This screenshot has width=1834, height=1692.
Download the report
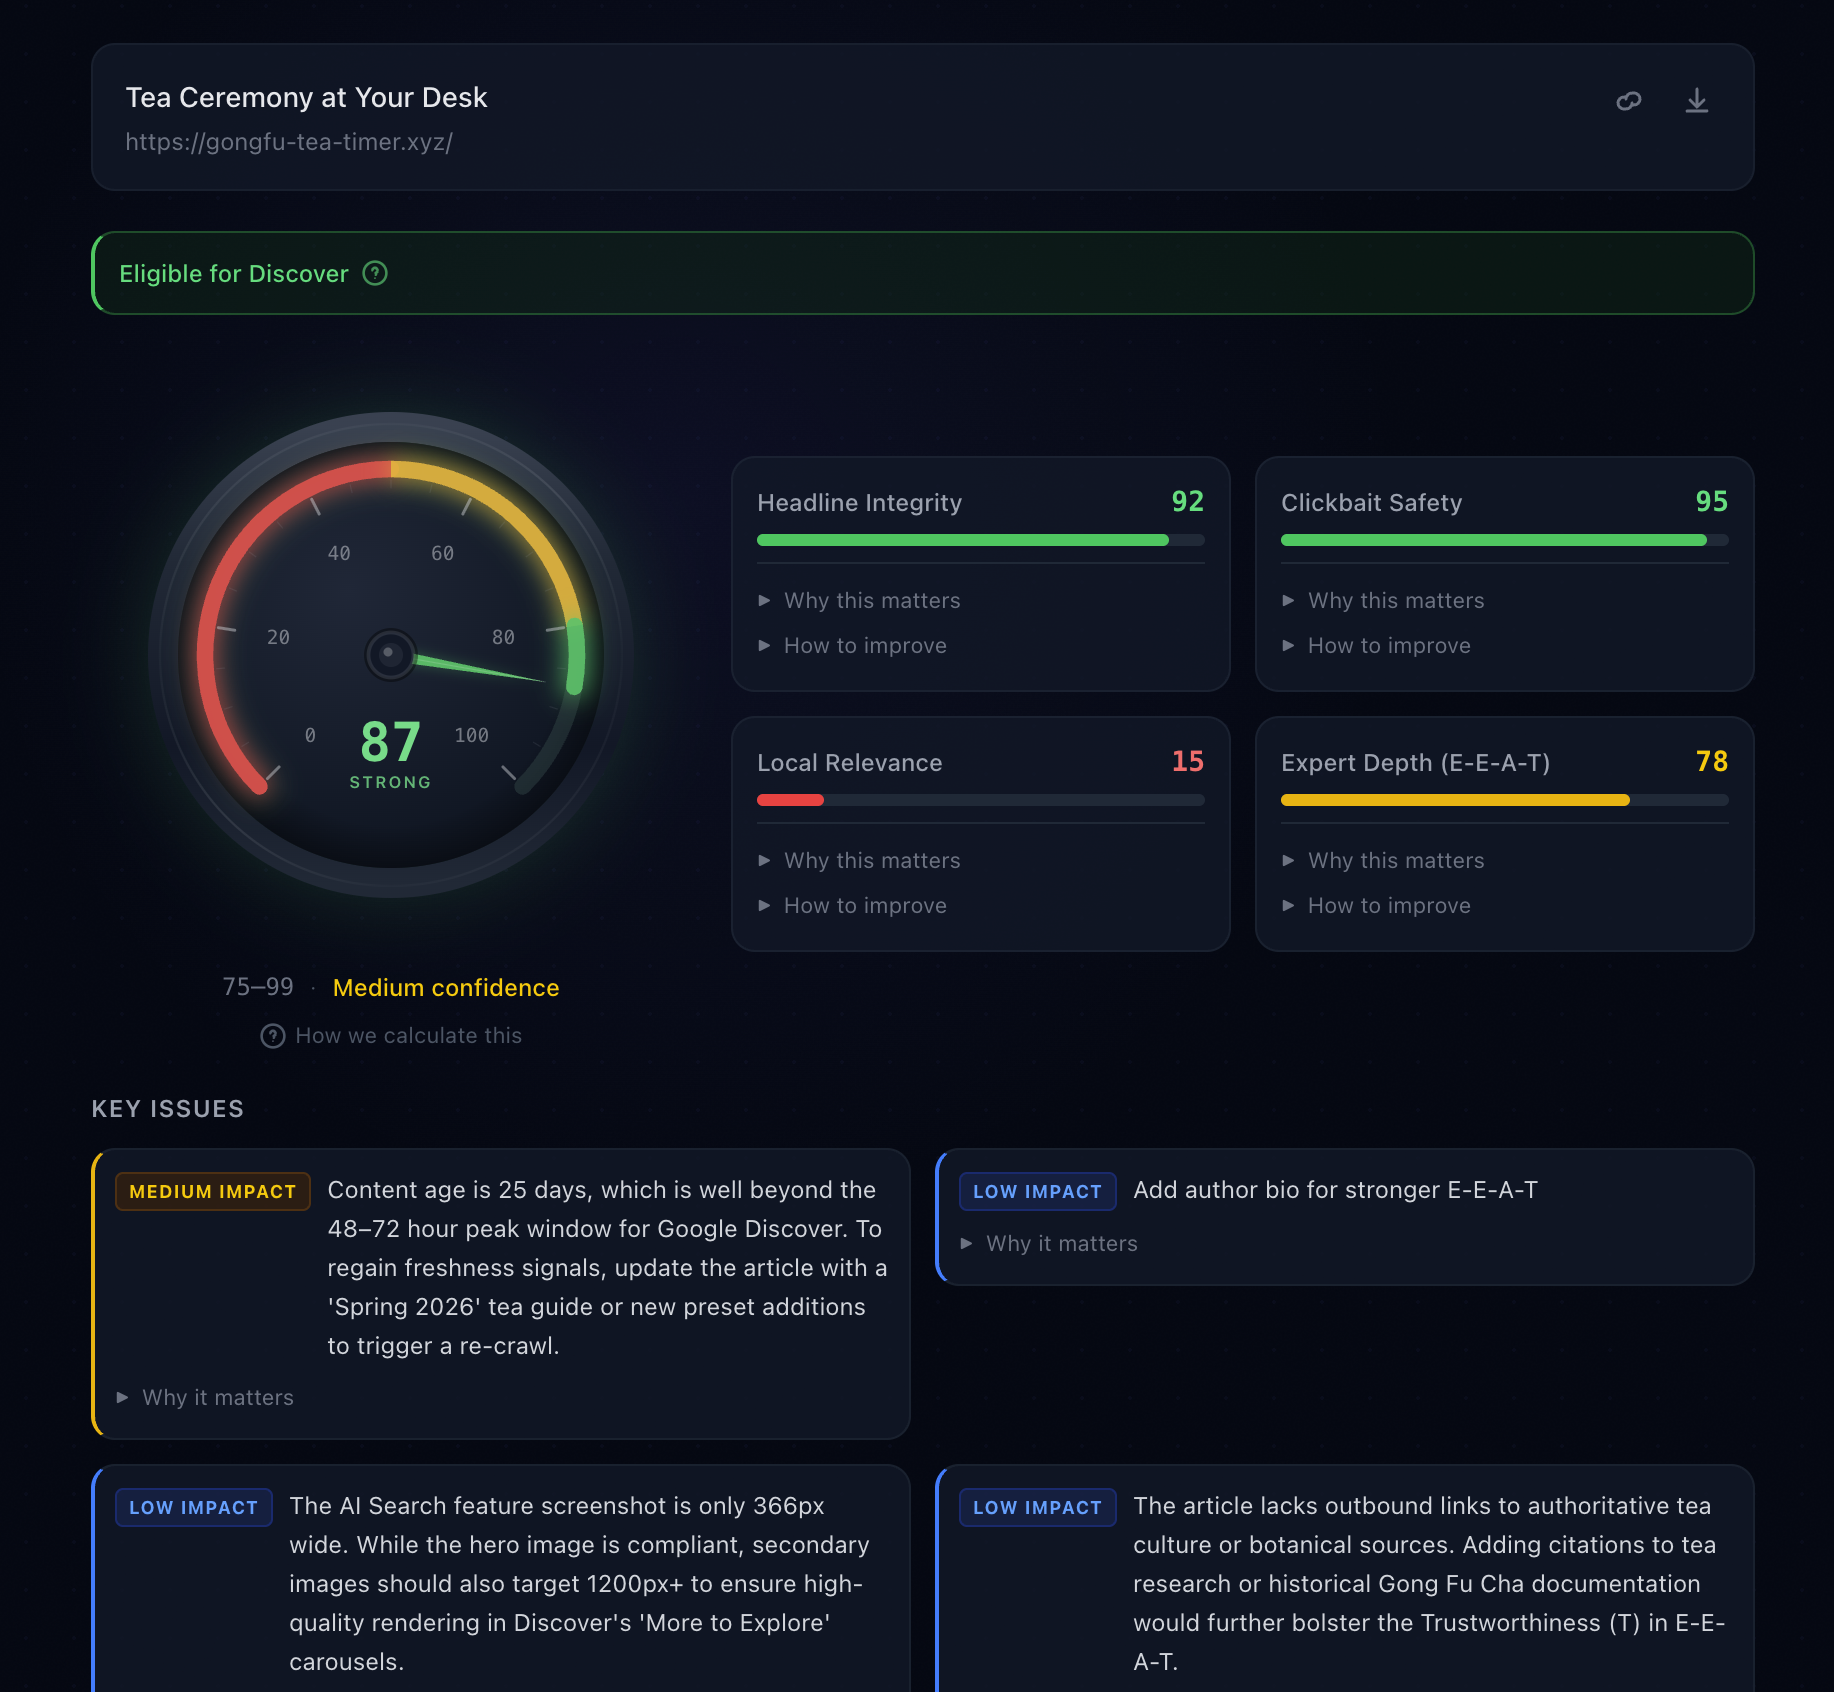click(1696, 100)
